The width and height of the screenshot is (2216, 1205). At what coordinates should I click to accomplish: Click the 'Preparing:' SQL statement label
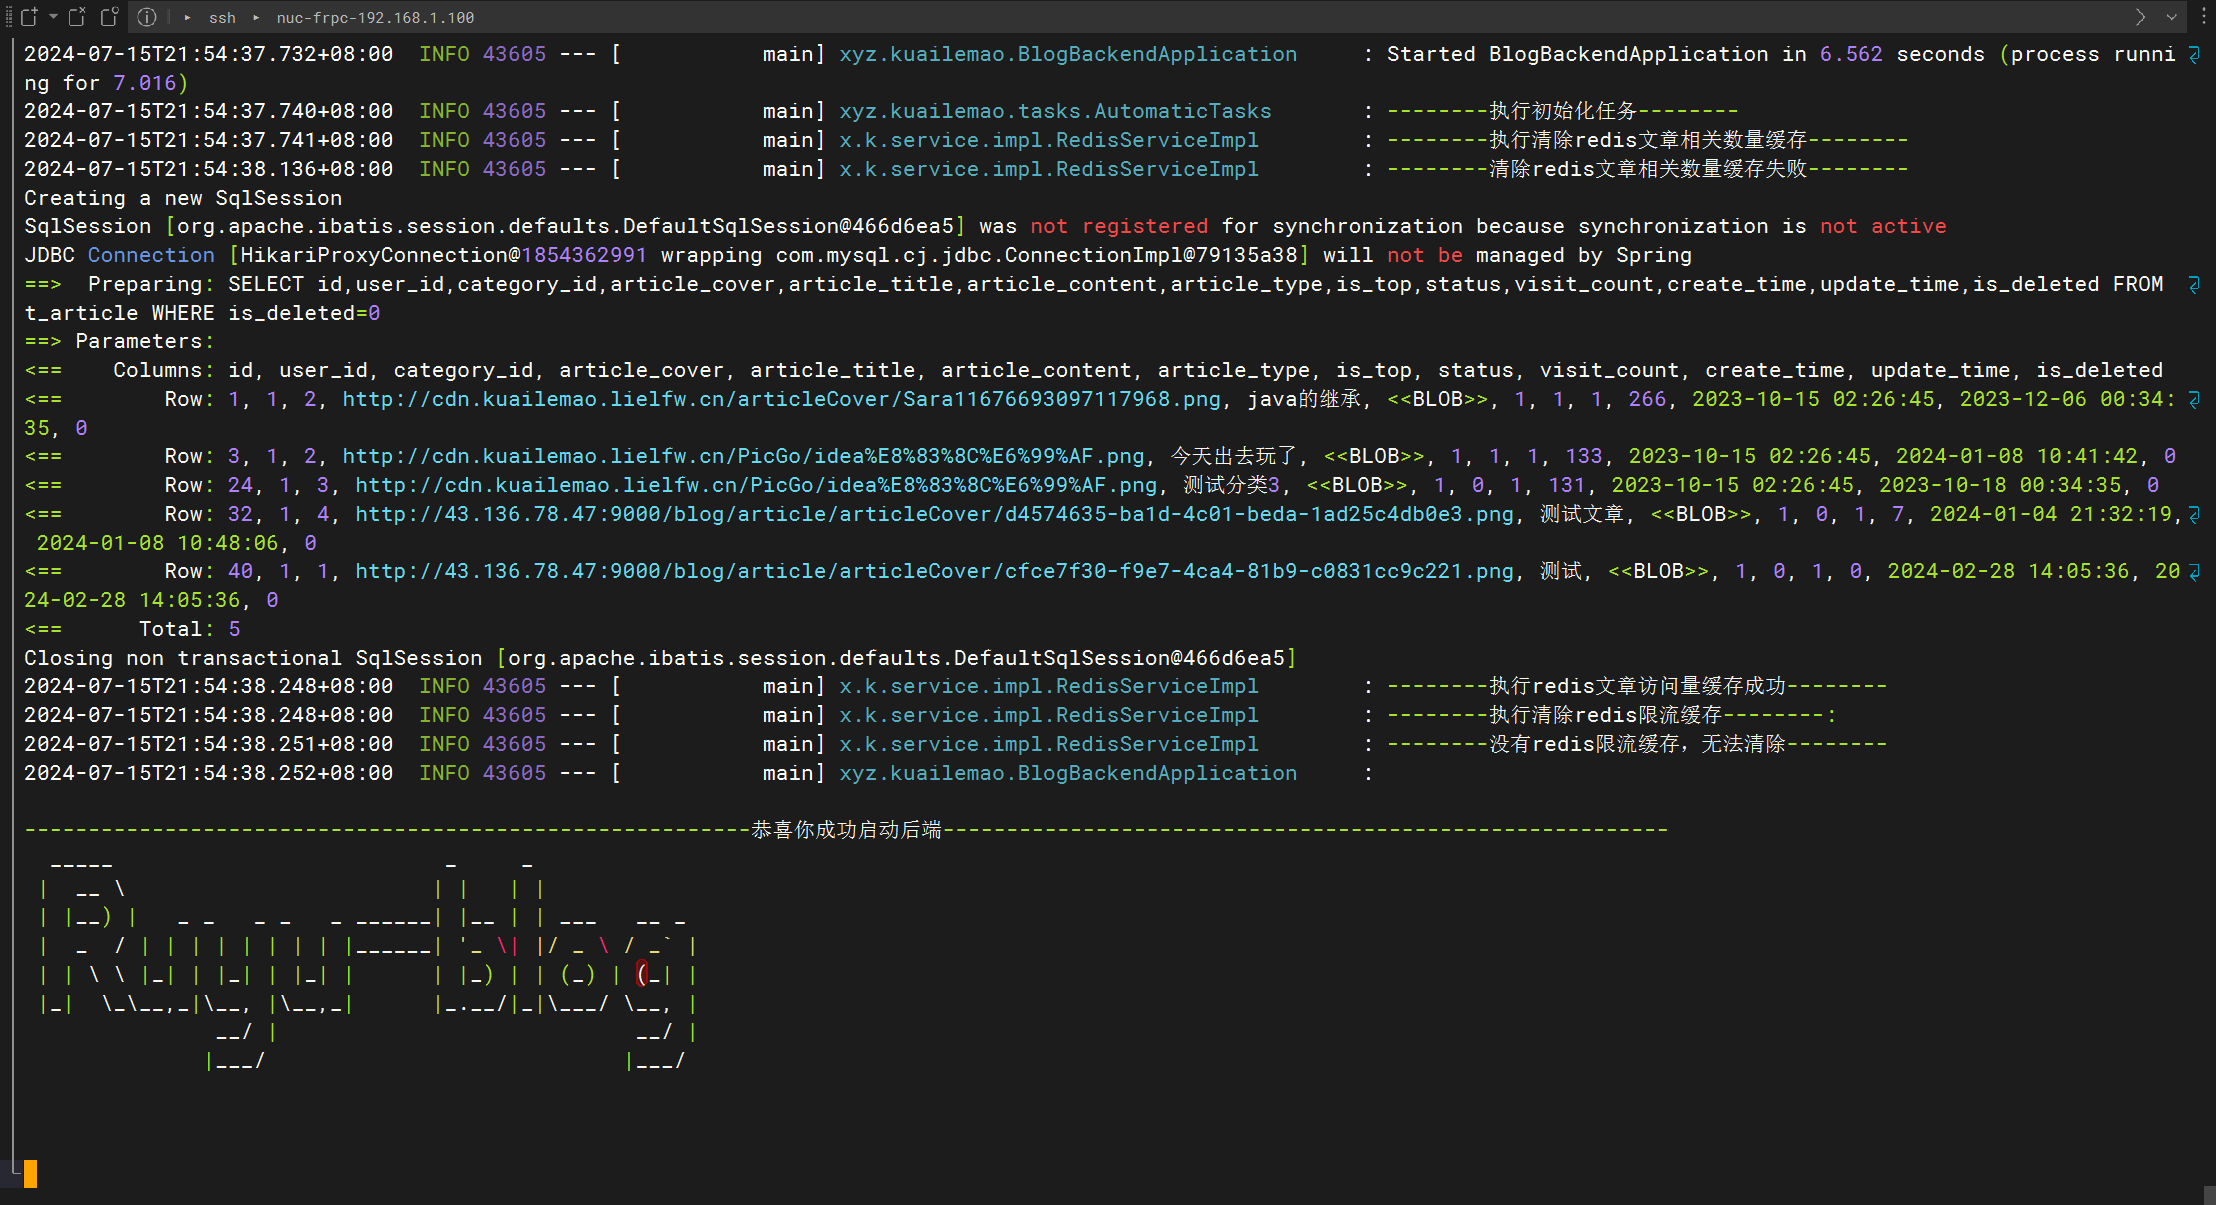coord(151,284)
